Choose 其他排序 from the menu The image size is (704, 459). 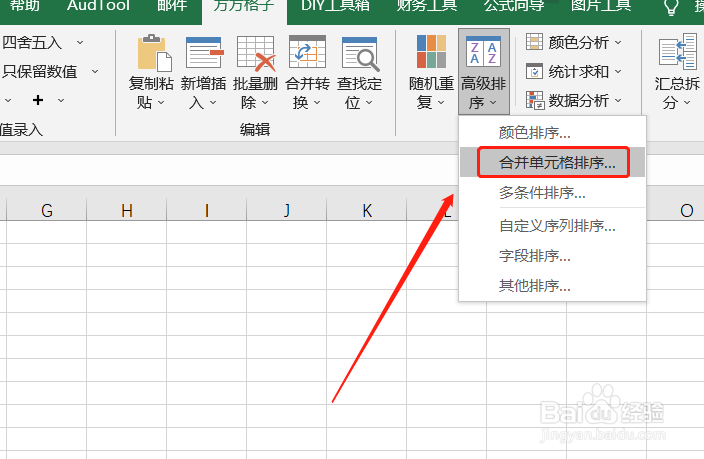click(552, 285)
